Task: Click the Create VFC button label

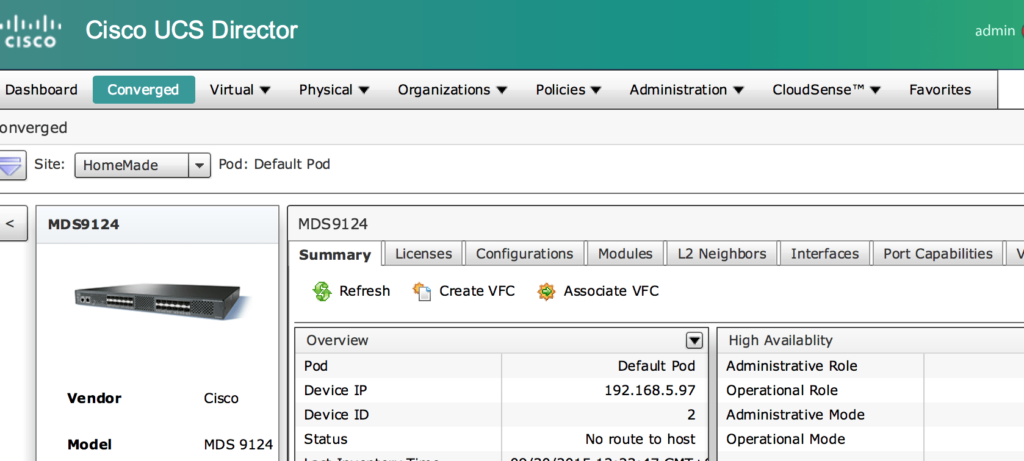Action: (x=477, y=291)
